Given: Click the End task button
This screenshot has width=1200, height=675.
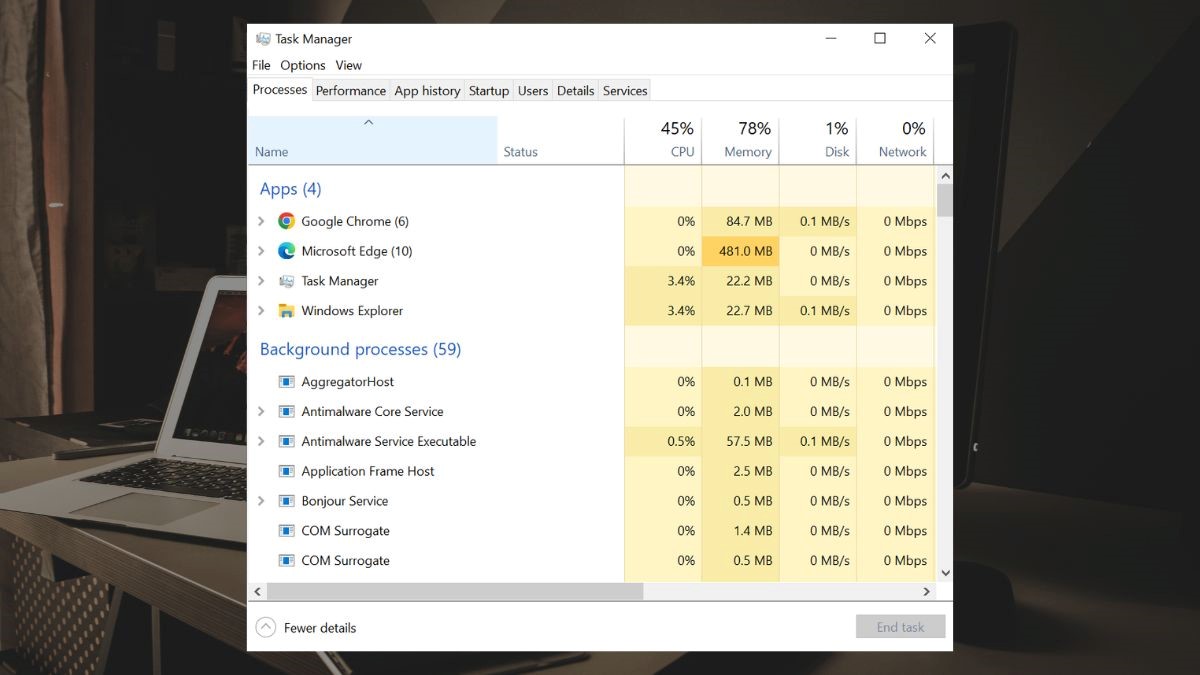Looking at the screenshot, I should (900, 627).
